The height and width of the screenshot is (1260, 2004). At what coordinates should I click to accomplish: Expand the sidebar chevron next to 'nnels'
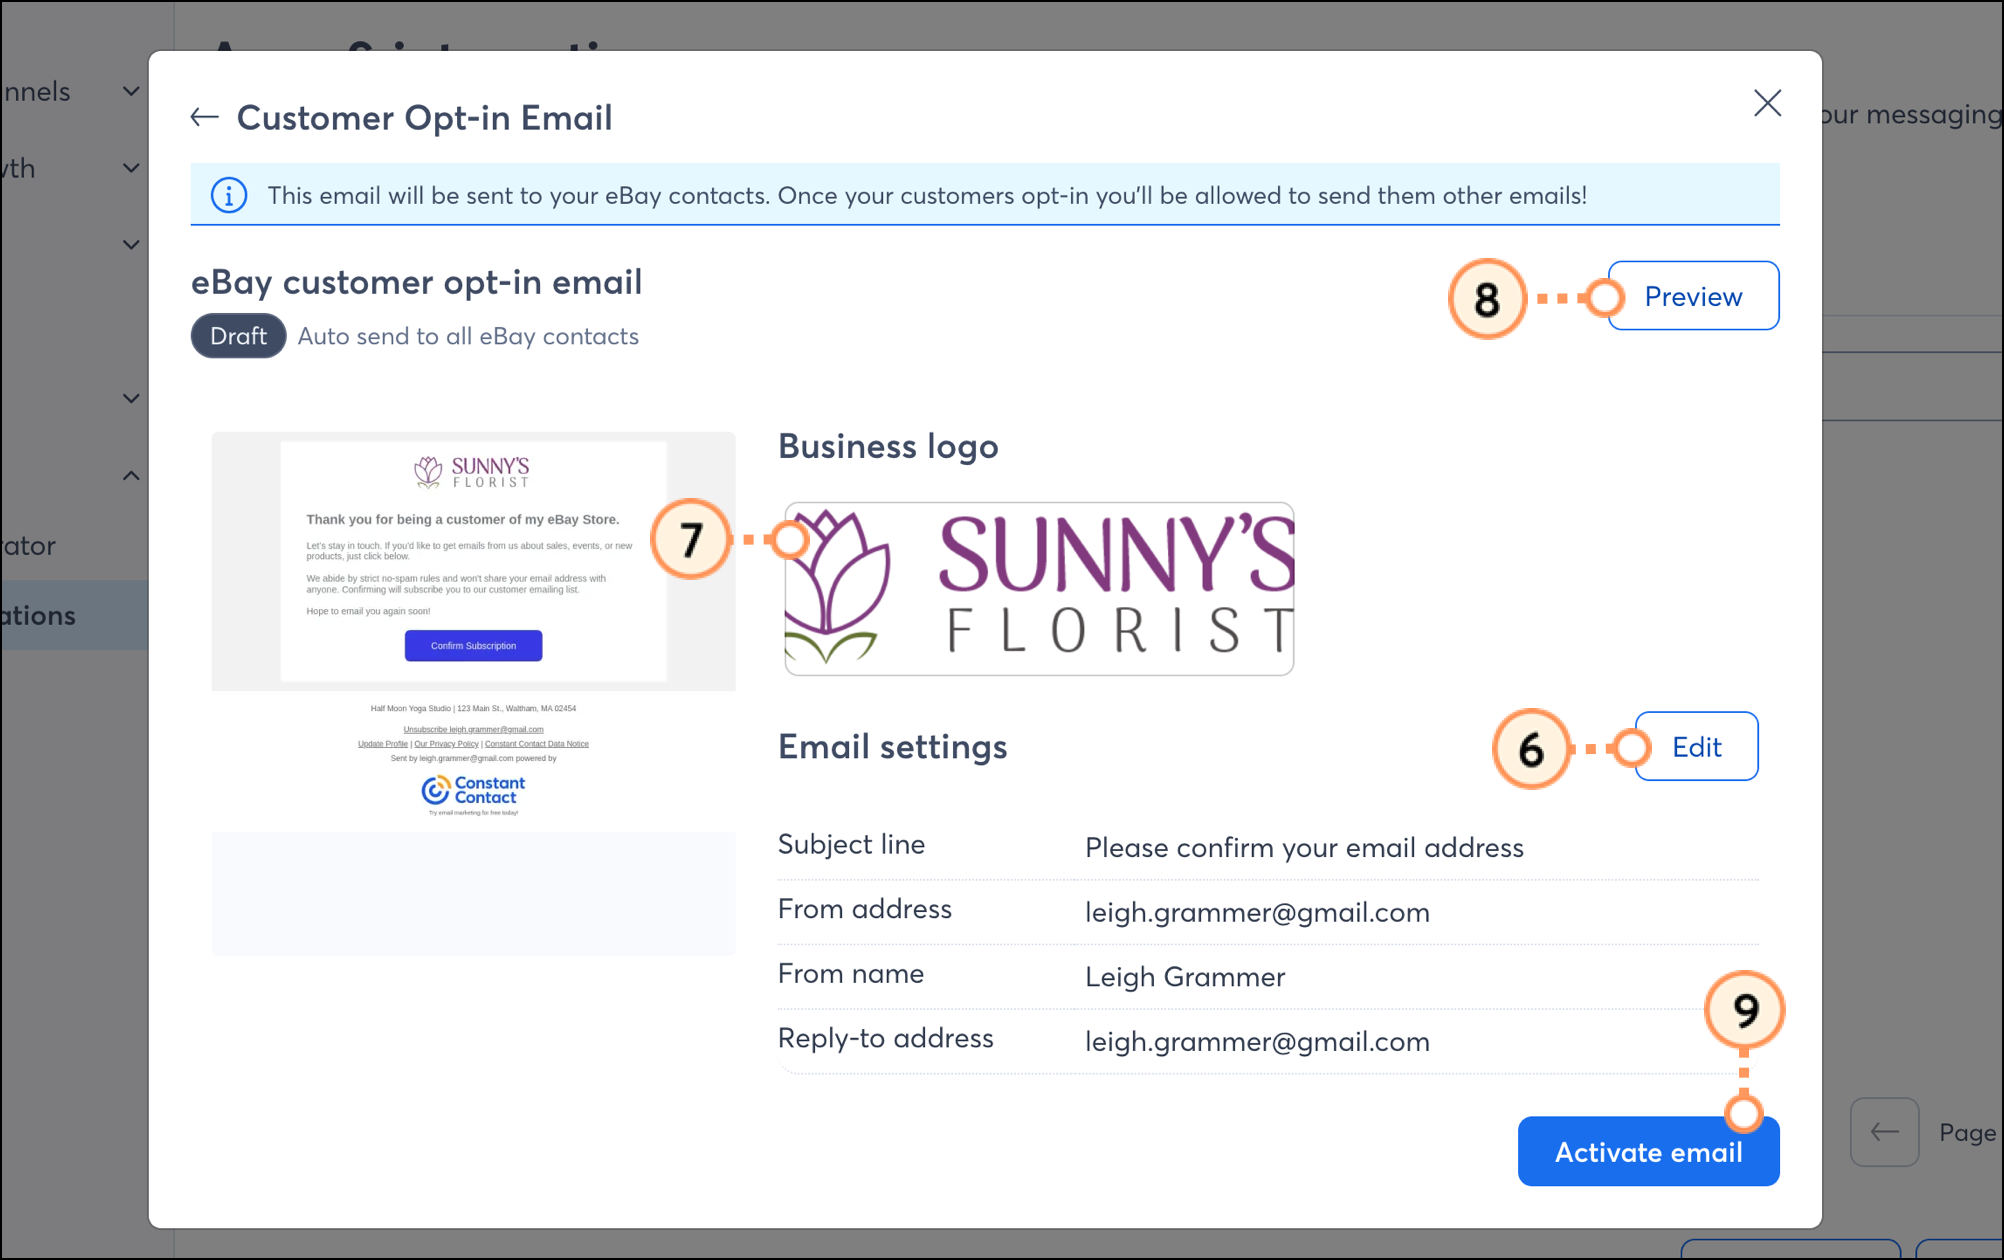click(131, 91)
